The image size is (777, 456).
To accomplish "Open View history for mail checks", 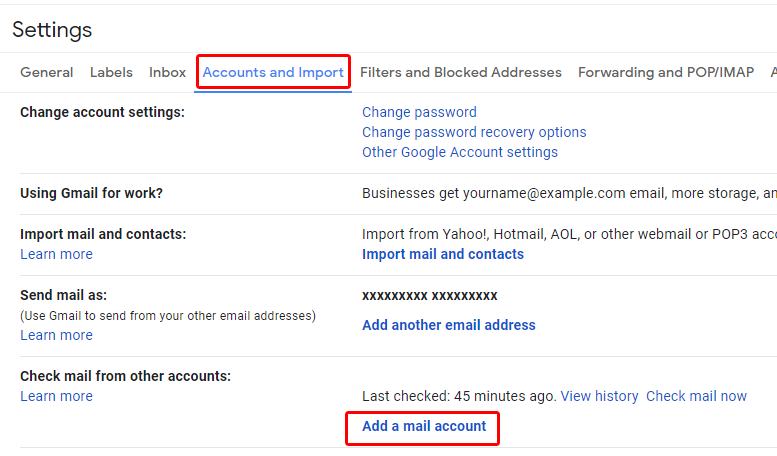I will pos(599,396).
